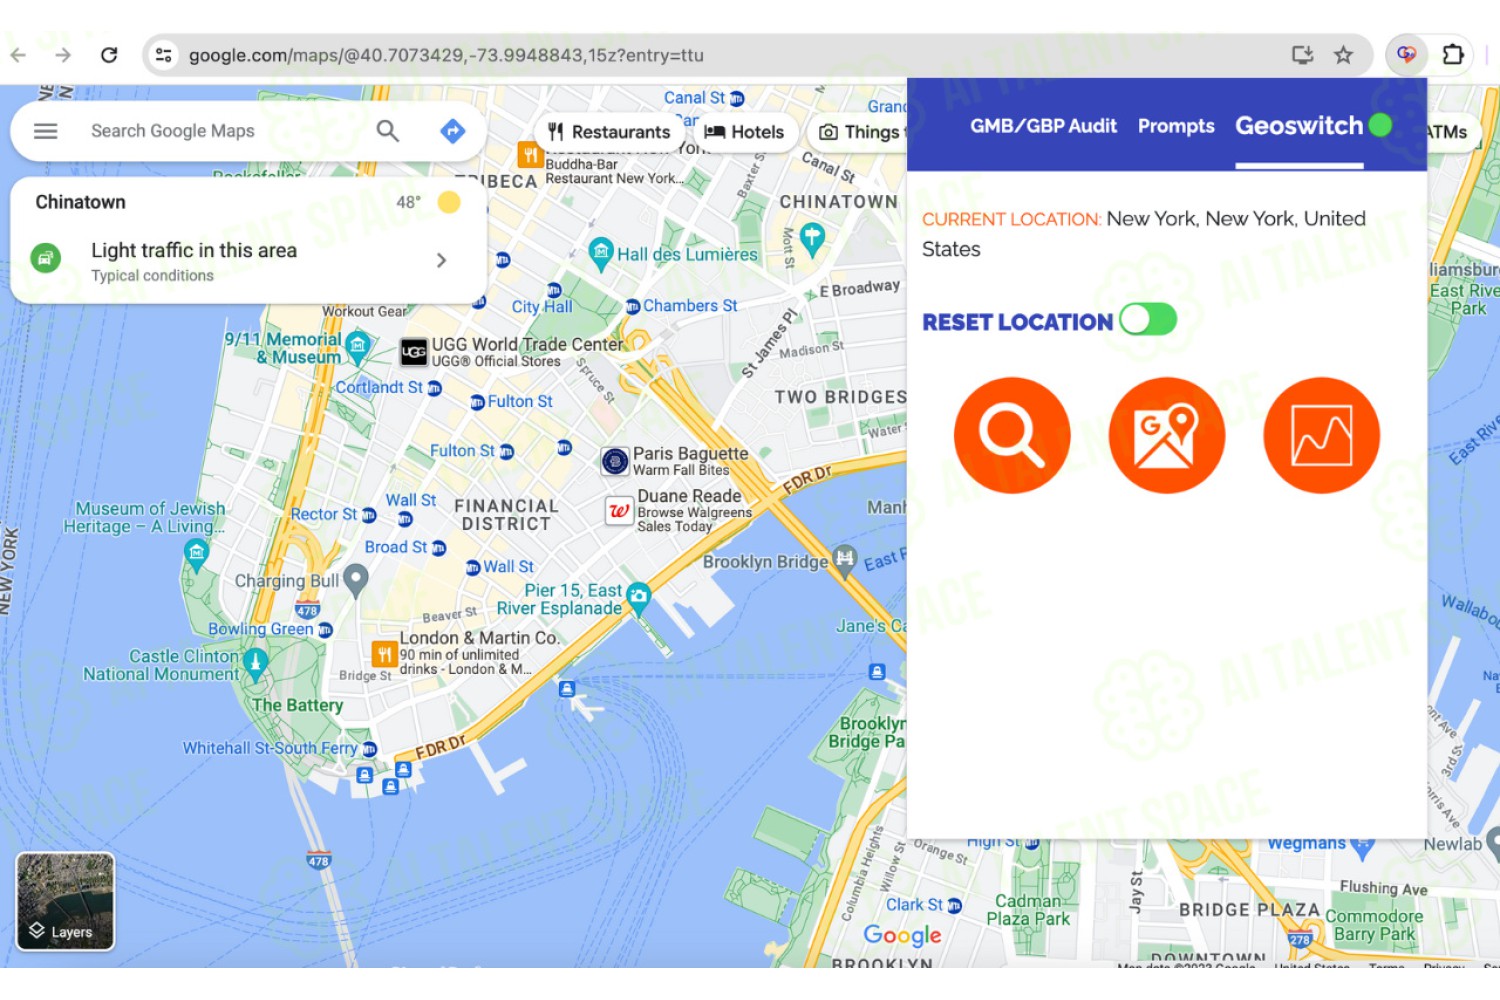This screenshot has width=1500, height=1000.
Task: Select the London & Martin Co. restaurant marker
Action: coord(385,654)
